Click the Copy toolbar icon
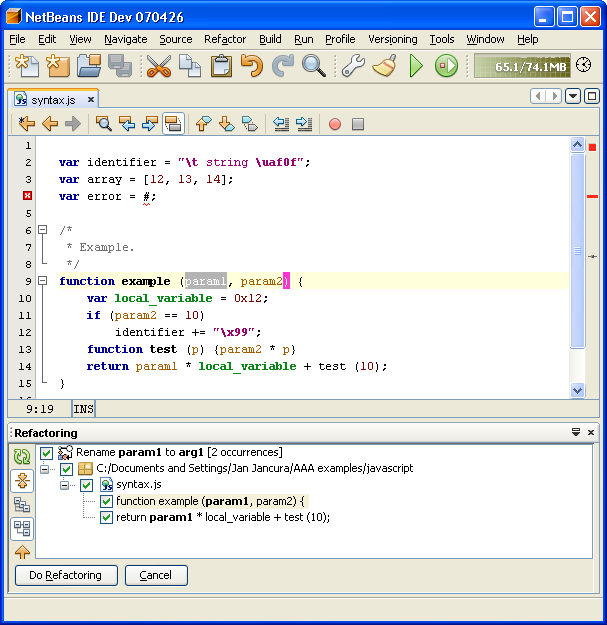The image size is (607, 625). pyautogui.click(x=190, y=66)
